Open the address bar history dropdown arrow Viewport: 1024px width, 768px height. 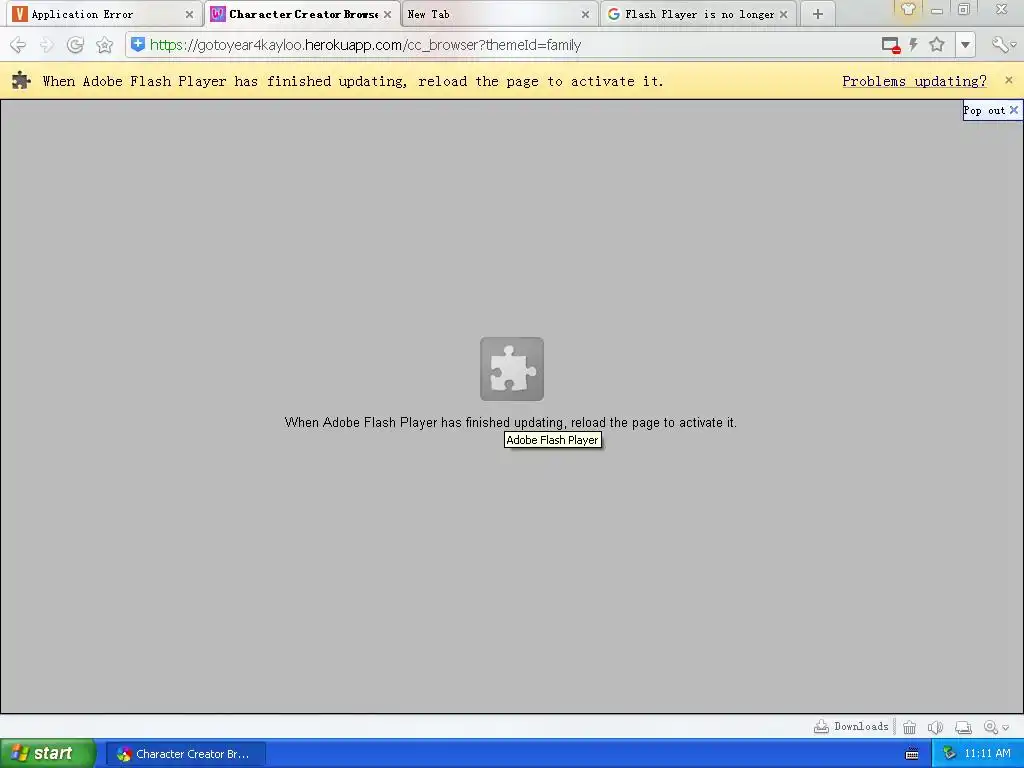(x=965, y=45)
